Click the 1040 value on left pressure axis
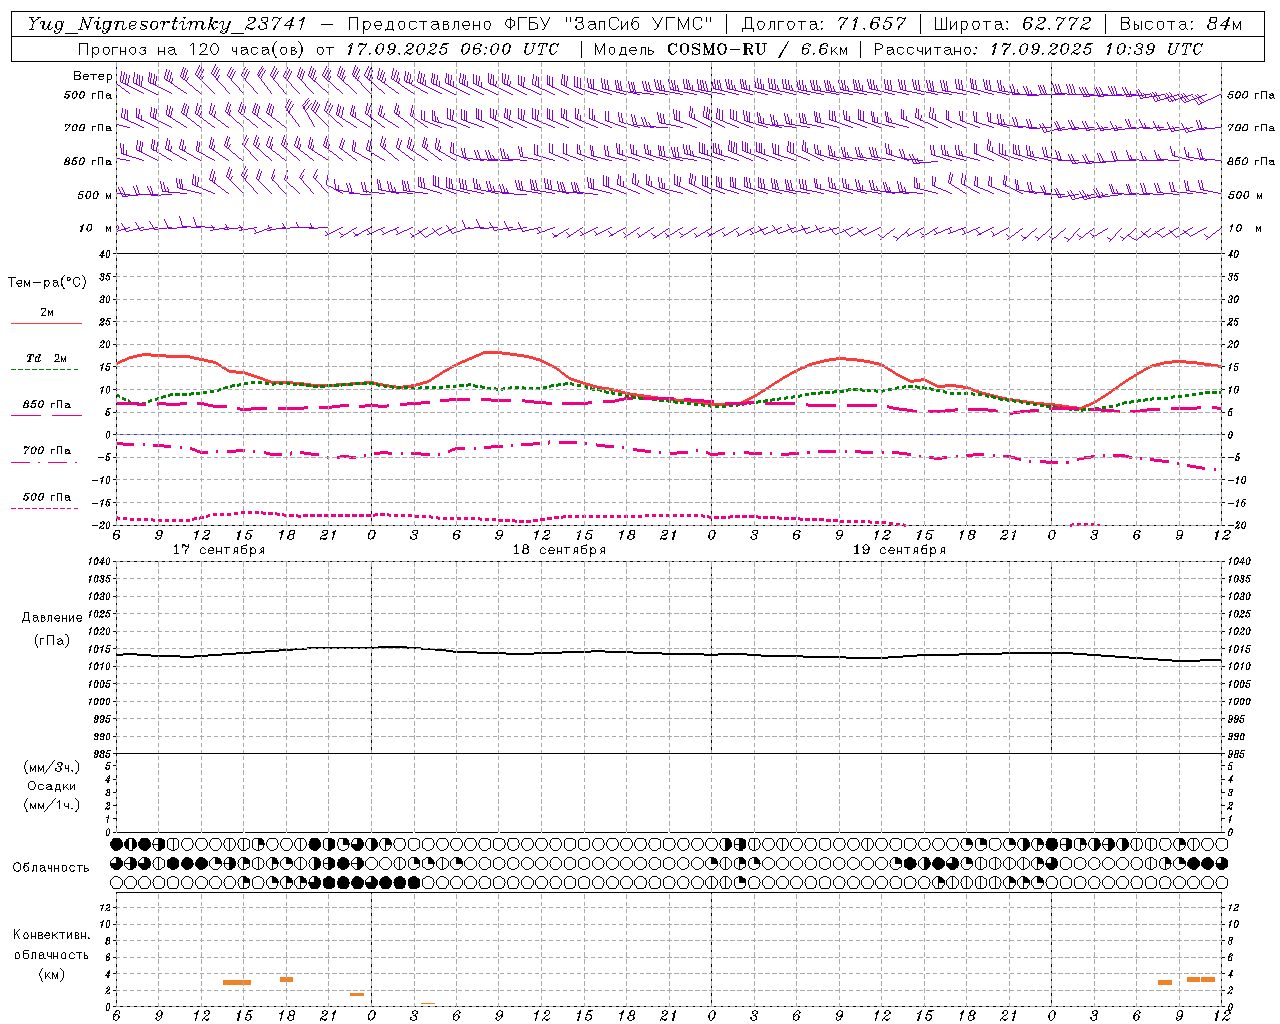Screen dimensions: 1280x1024 102,562
